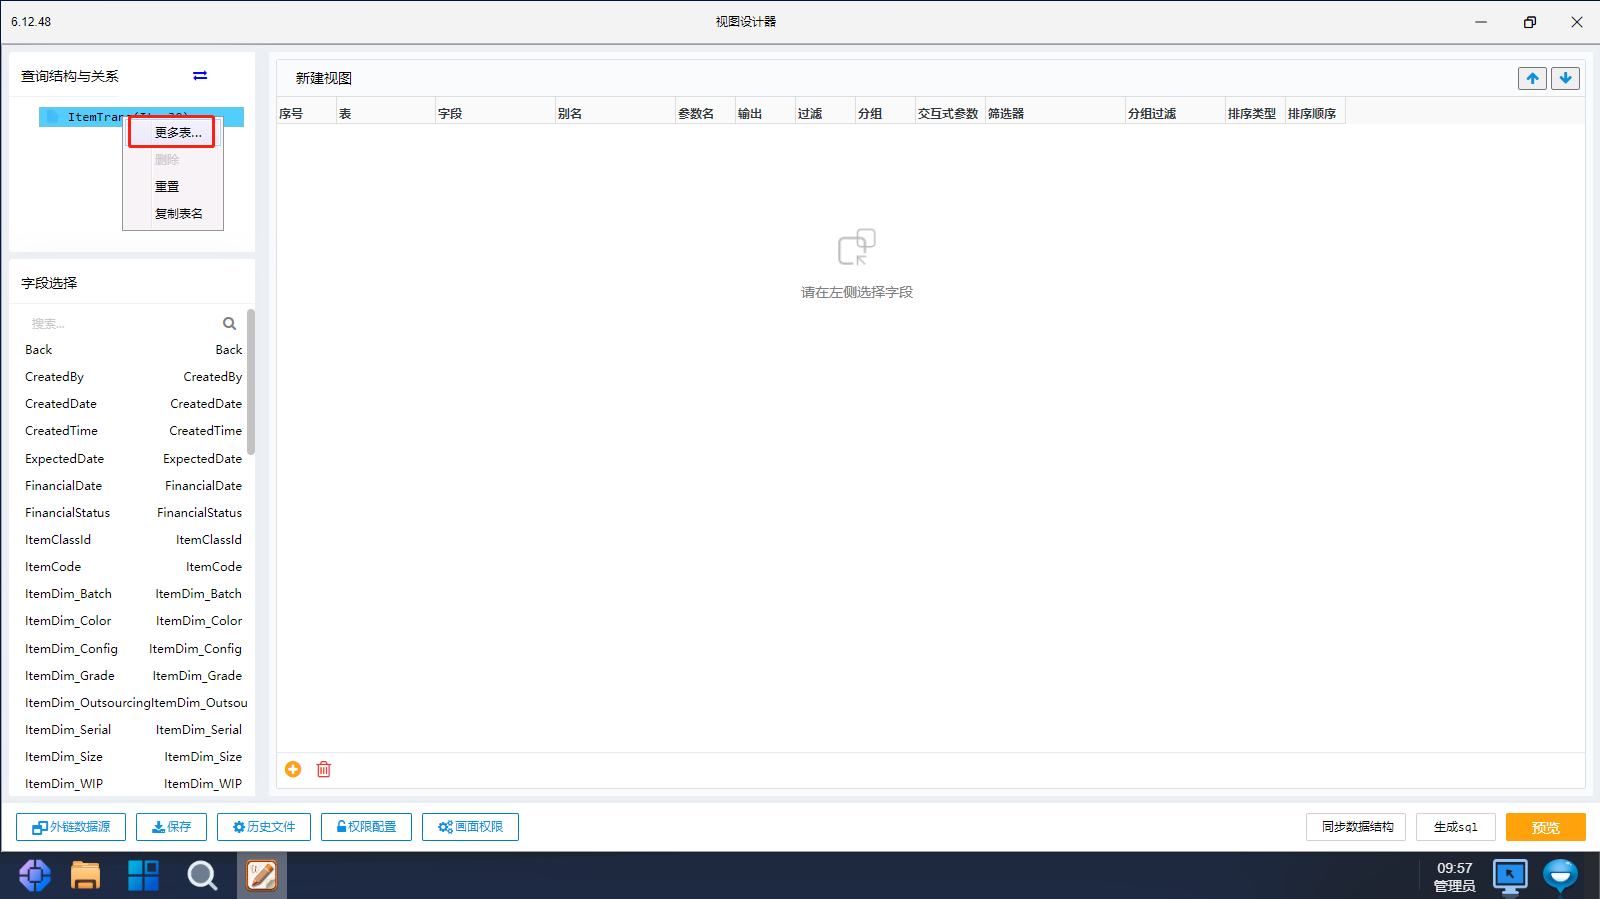Screen dimensions: 1600x899
Task: Open the file manager folder on taskbar
Action: pyautogui.click(x=86, y=875)
